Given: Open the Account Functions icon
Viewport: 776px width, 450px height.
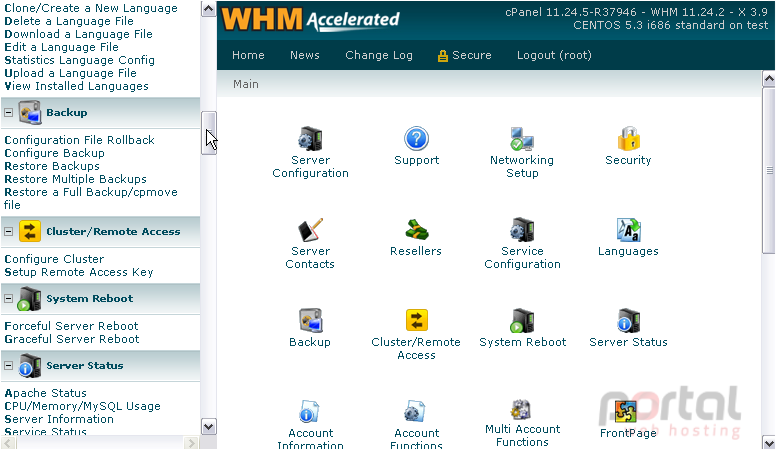Looking at the screenshot, I should click(415, 411).
